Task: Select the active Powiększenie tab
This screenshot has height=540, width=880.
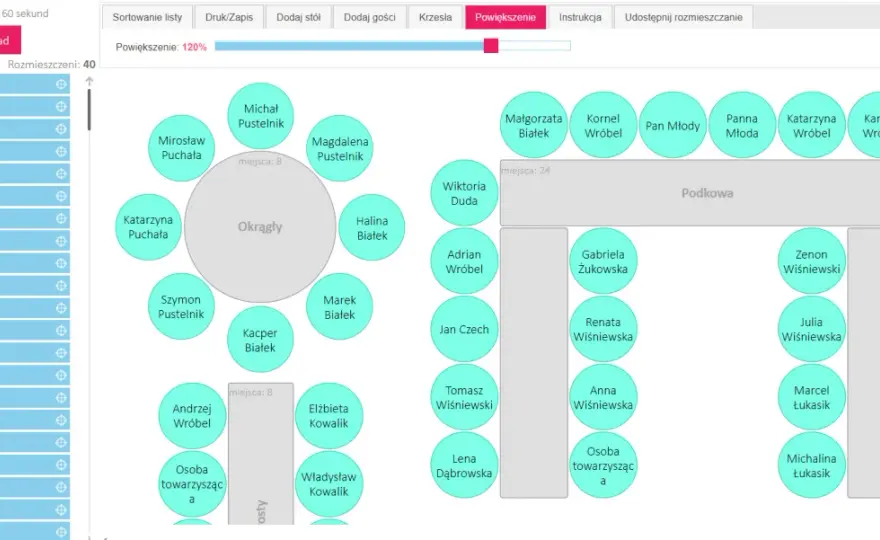Action: 505,17
